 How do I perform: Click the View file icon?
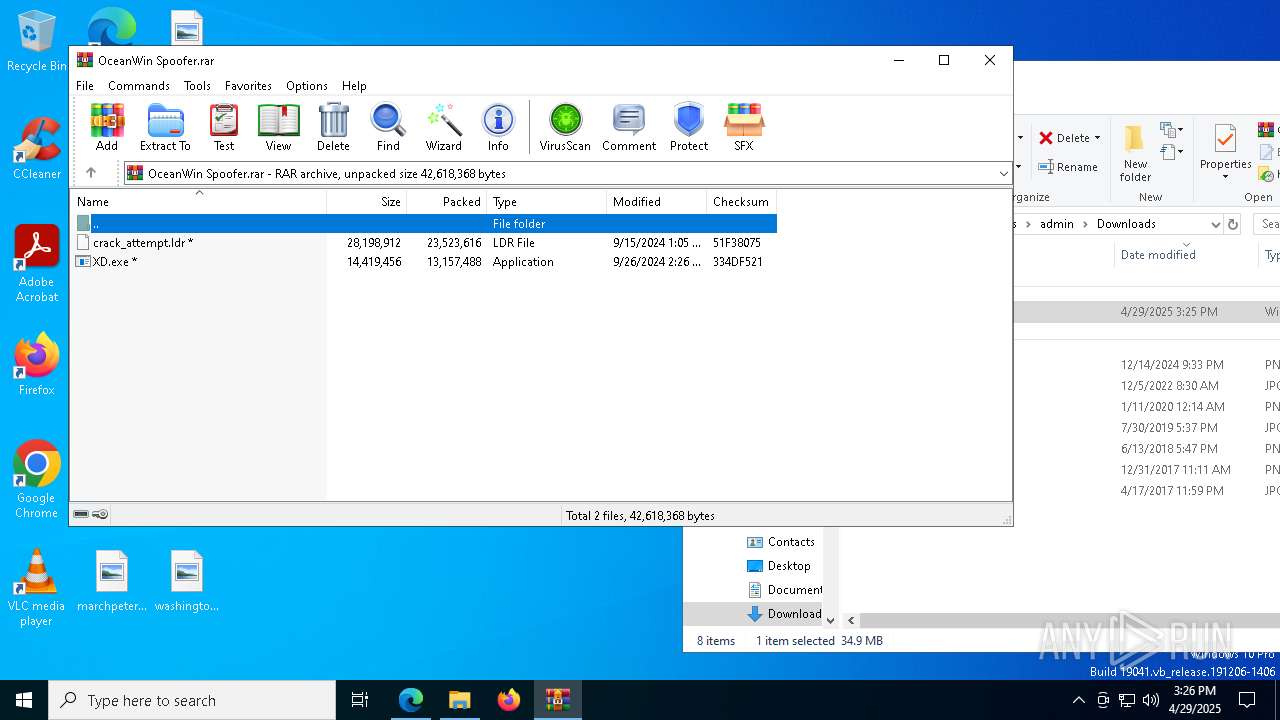click(278, 127)
